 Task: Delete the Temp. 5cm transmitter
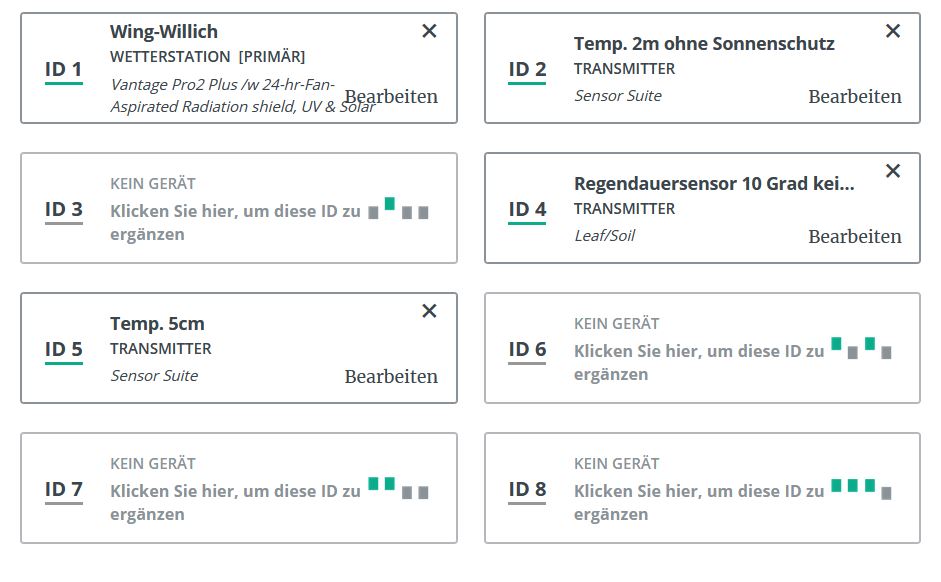(429, 311)
